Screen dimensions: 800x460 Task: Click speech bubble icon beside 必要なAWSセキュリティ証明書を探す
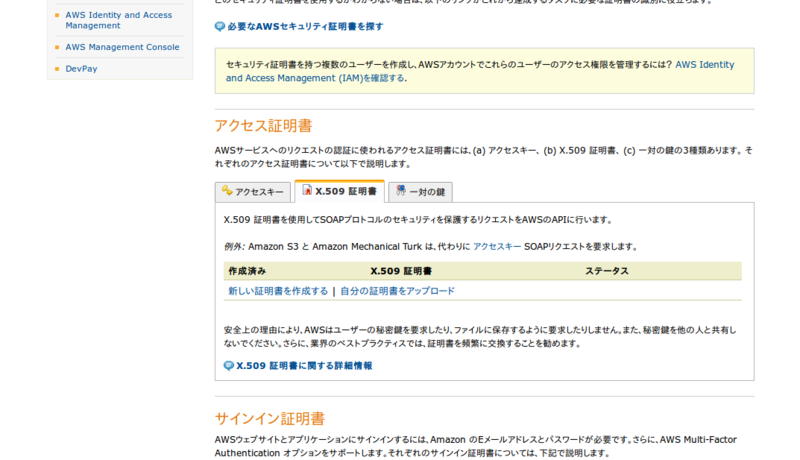(220, 27)
